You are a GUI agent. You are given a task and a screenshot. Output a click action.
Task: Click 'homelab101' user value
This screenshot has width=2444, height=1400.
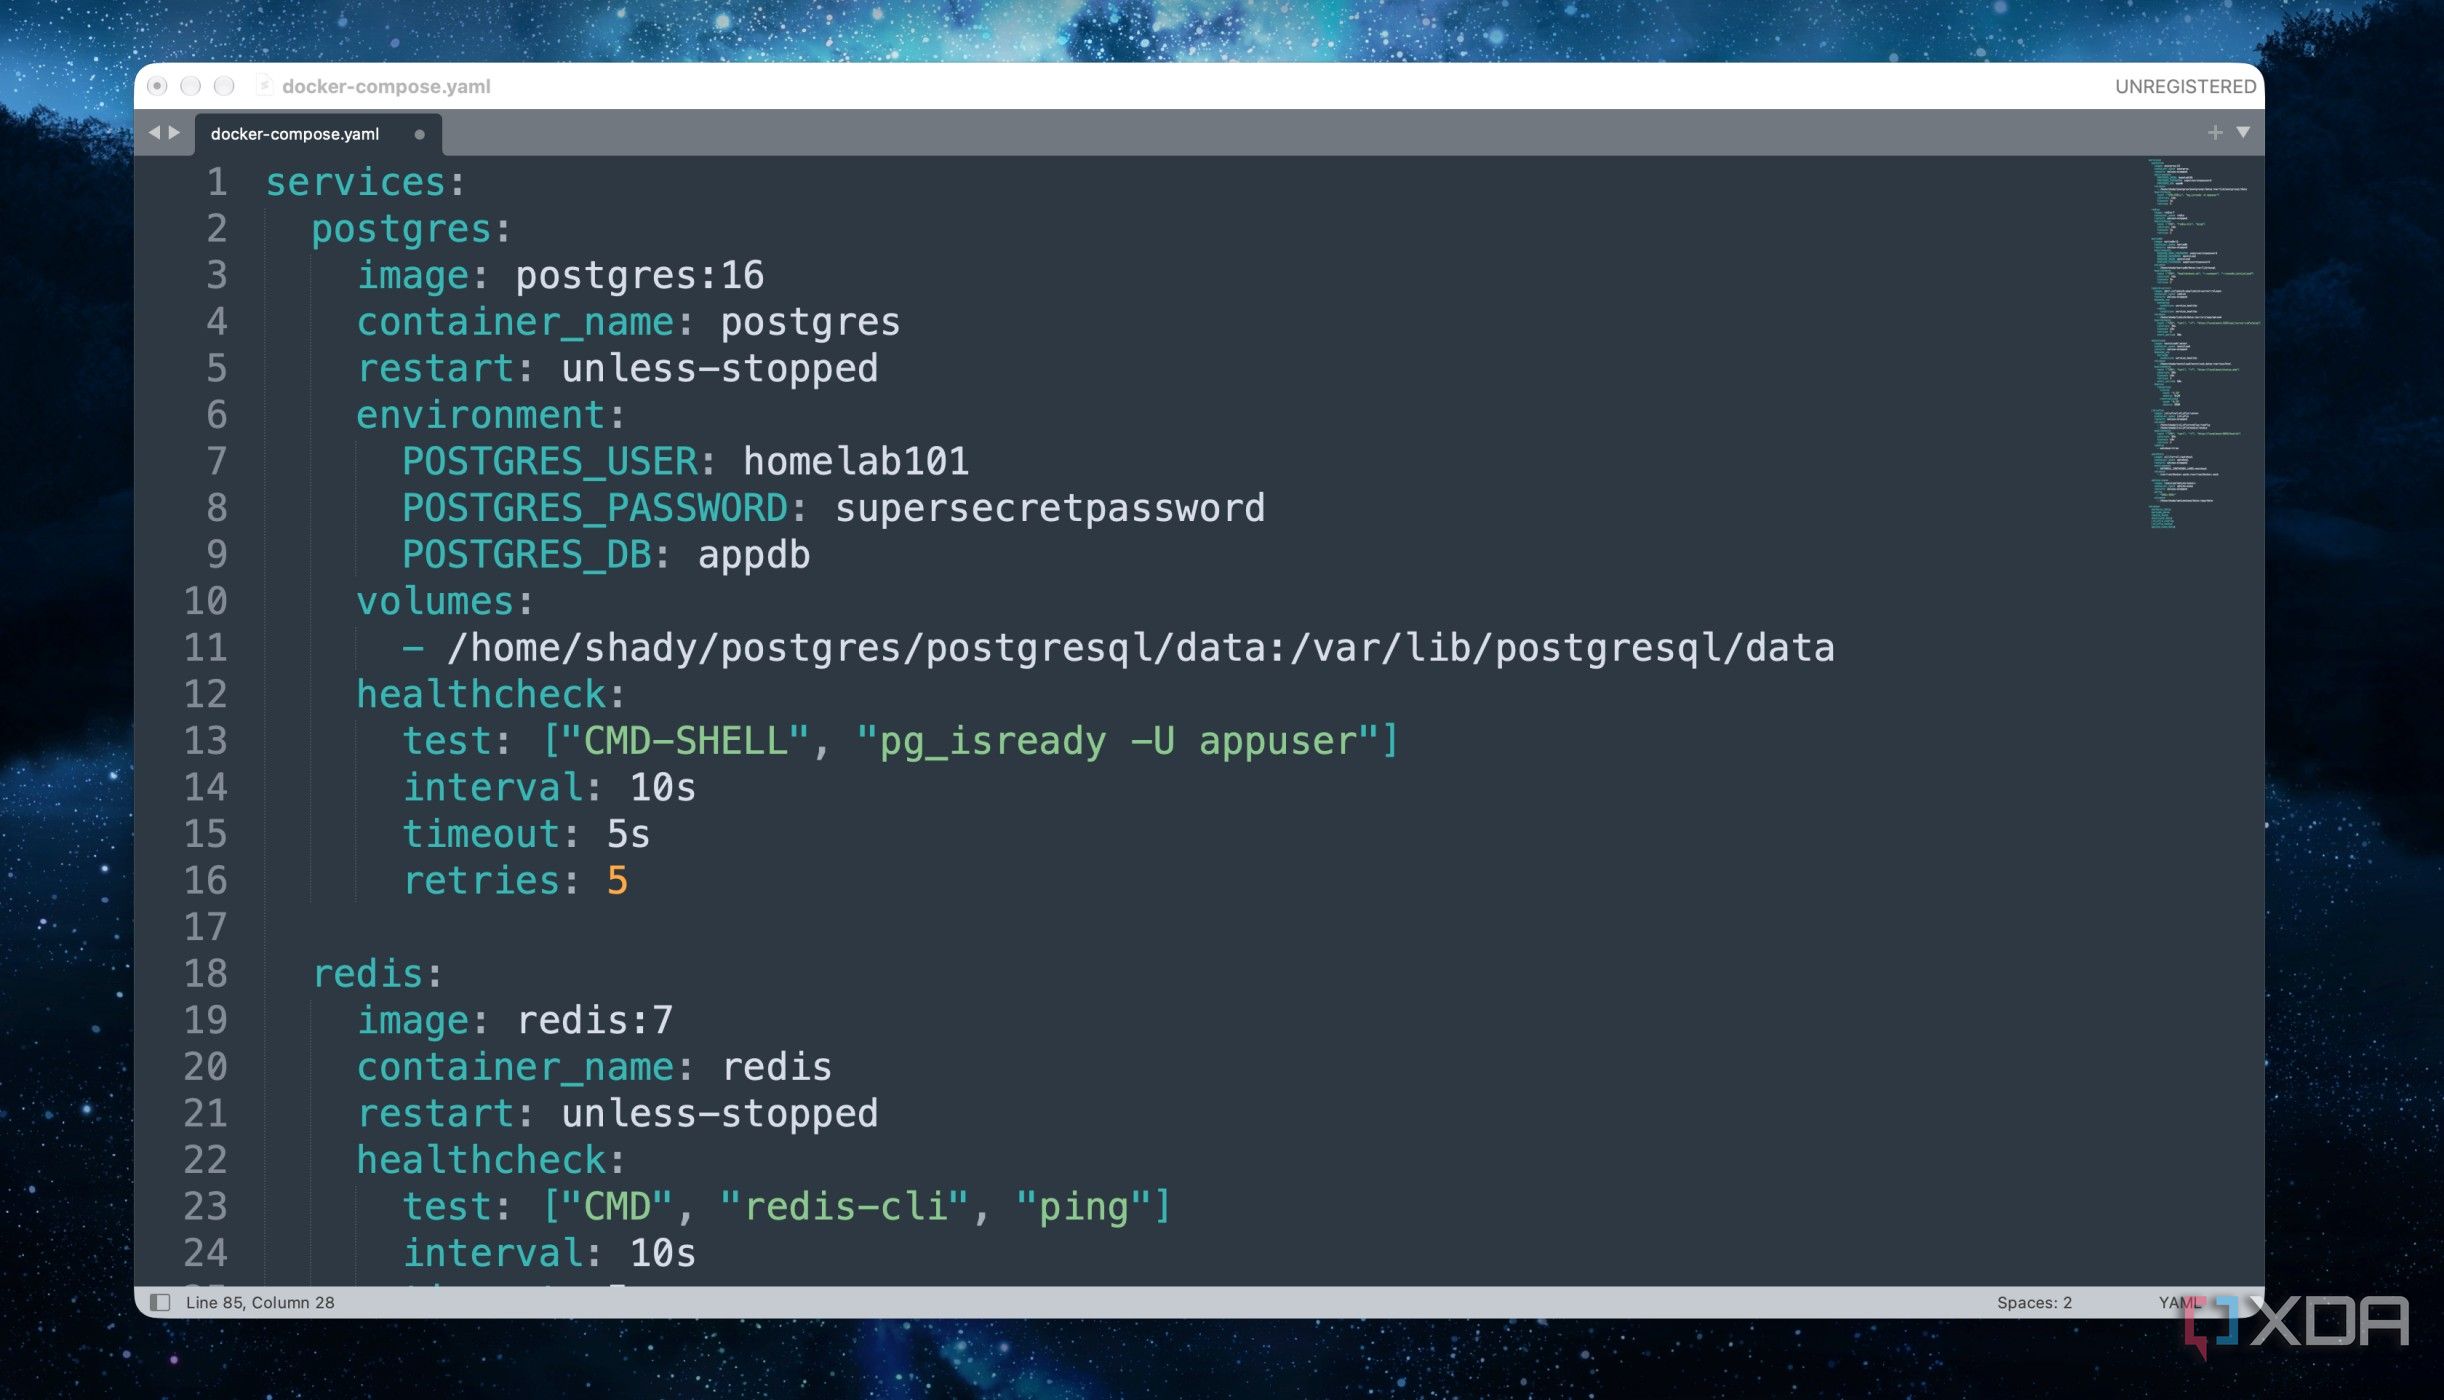point(856,461)
